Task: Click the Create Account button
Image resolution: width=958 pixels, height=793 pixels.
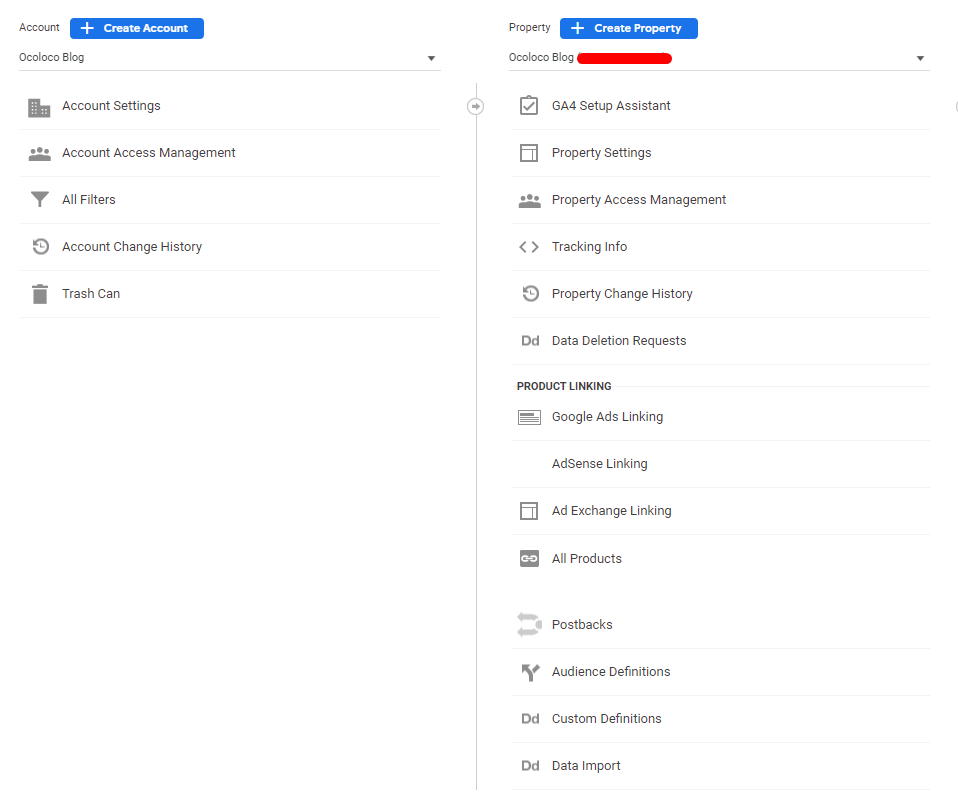Action: pos(137,28)
